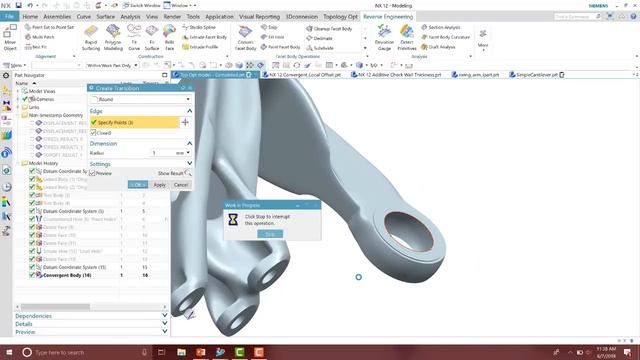Toggle the Preview checkbox
This screenshot has width=640, height=360.
pos(92,173)
